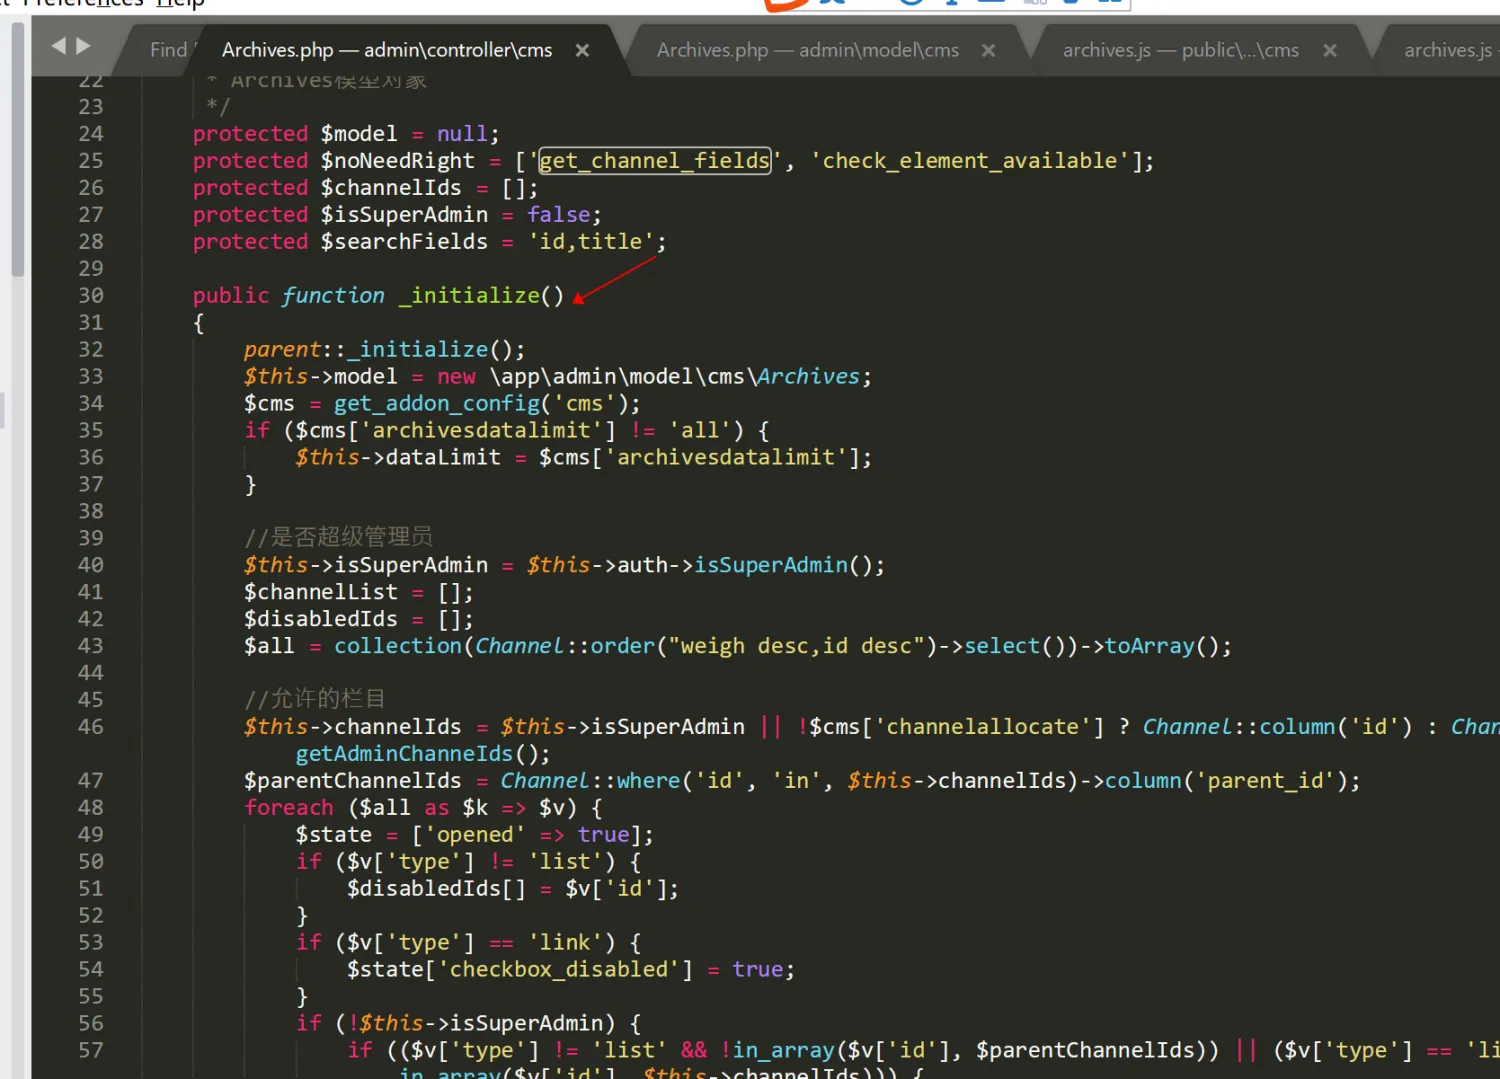Image resolution: width=1500 pixels, height=1079 pixels.
Task: Click line number 40 in the gutter
Action: coord(91,566)
